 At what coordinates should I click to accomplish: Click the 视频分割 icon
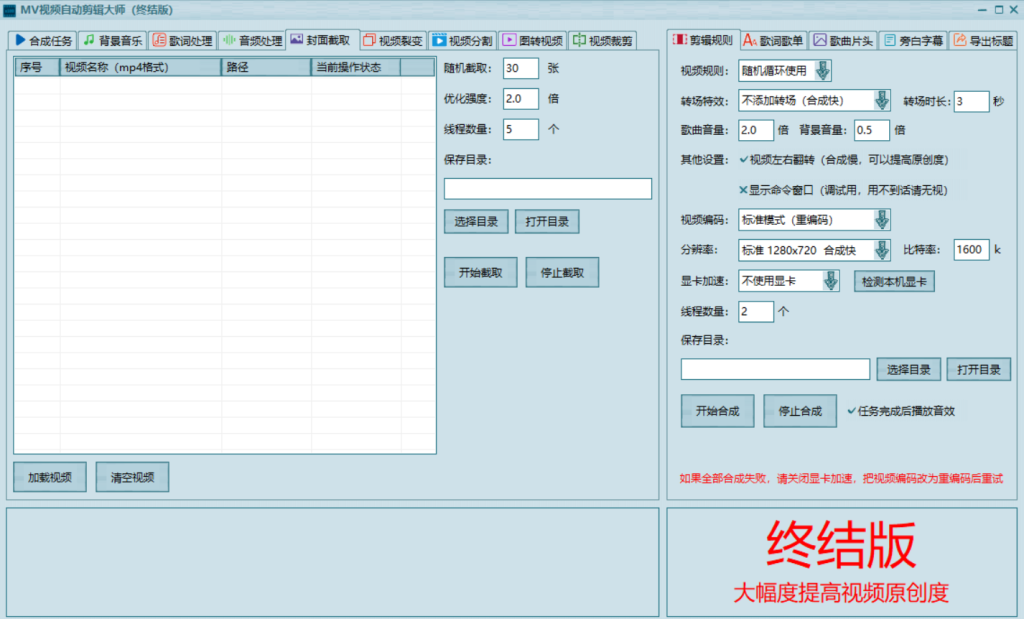tap(439, 41)
